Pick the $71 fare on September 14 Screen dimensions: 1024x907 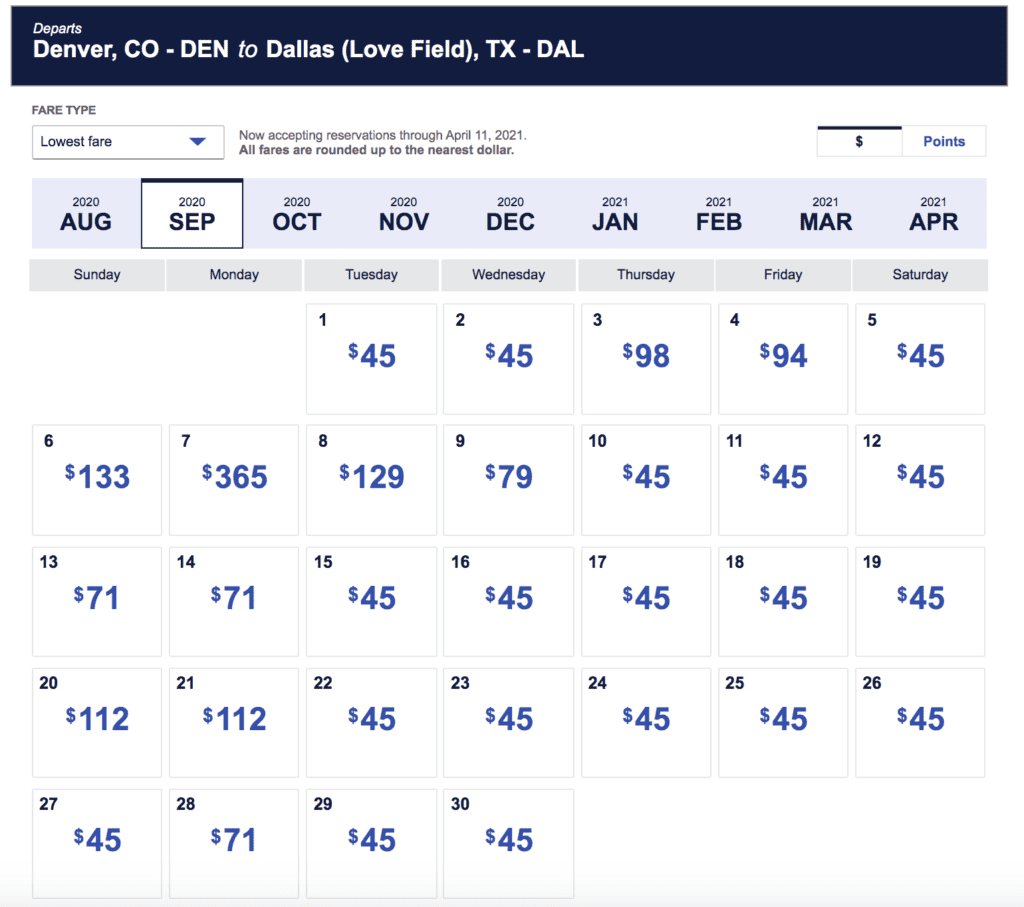(x=234, y=600)
